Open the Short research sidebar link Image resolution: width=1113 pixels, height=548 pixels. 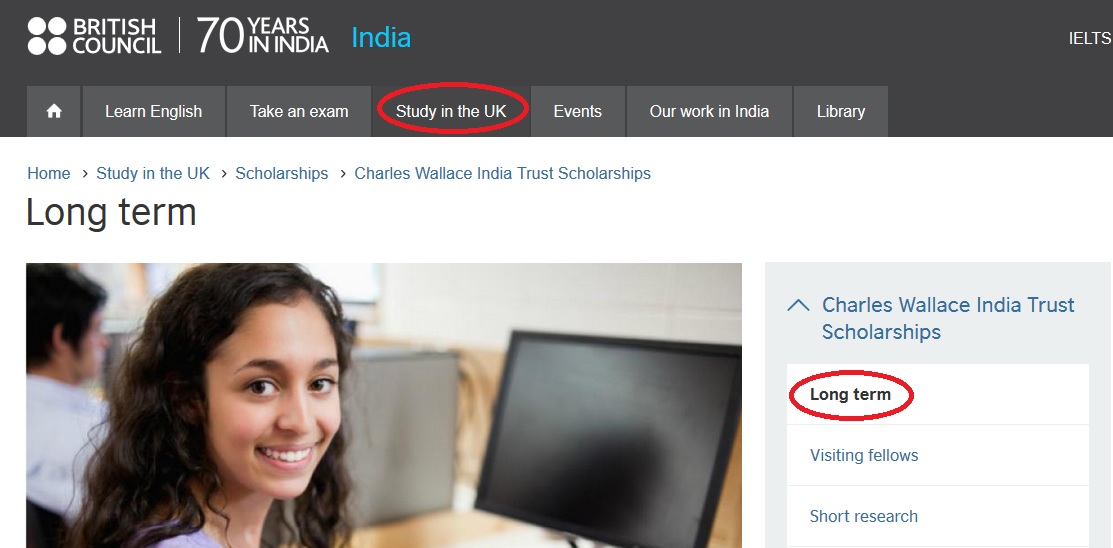[864, 516]
